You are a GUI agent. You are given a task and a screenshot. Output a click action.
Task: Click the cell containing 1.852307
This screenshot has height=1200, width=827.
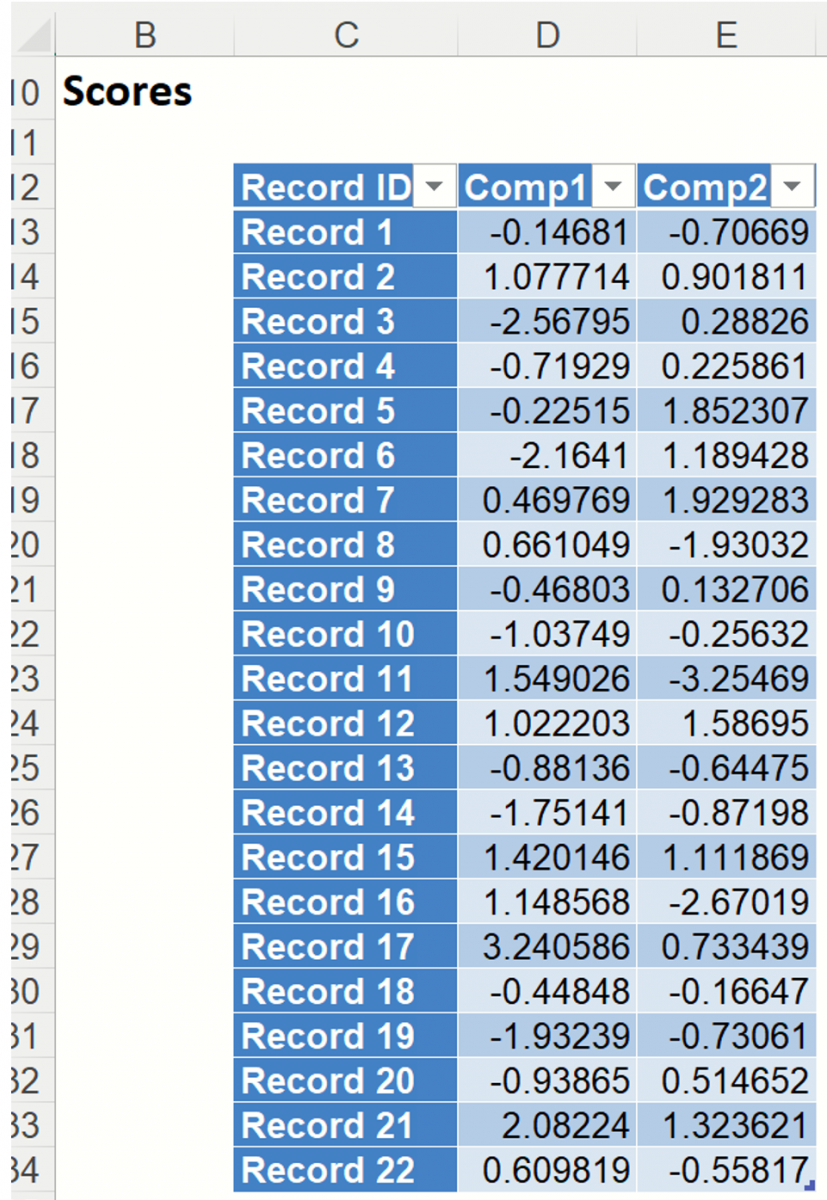click(x=727, y=410)
